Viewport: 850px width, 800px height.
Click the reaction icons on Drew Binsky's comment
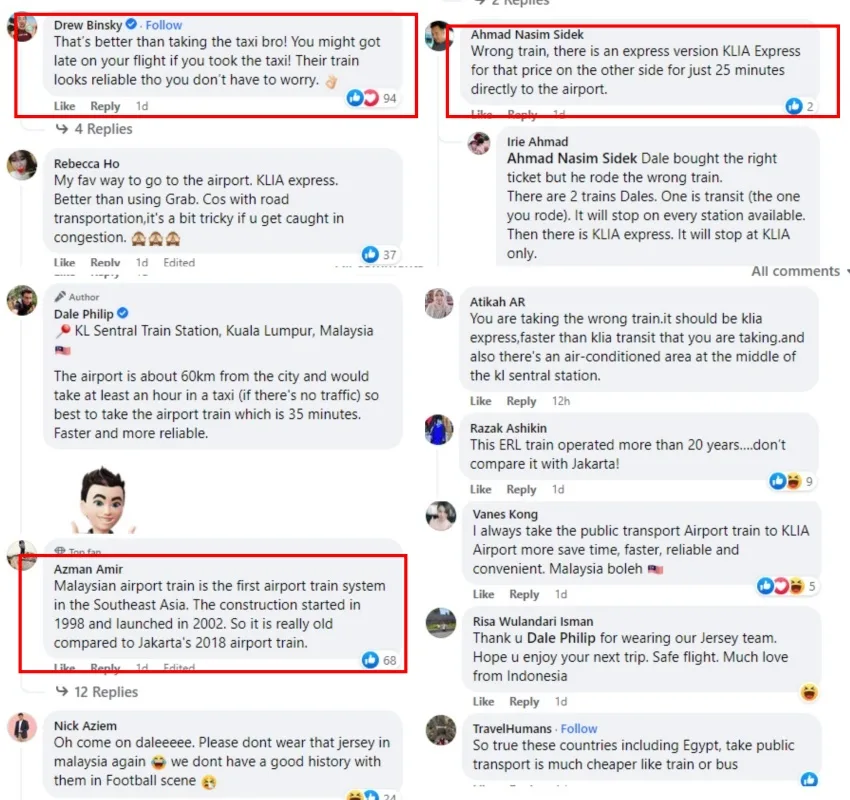click(x=363, y=98)
